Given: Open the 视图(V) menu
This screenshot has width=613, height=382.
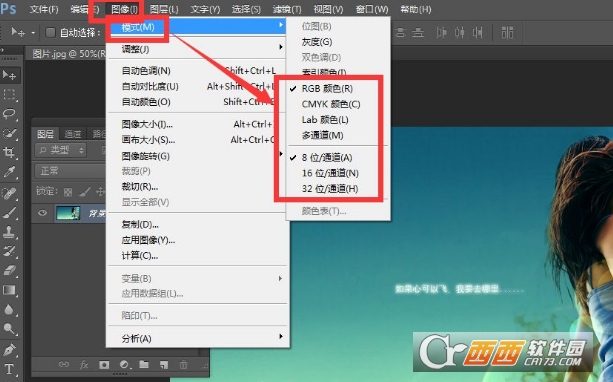Looking at the screenshot, I should [x=328, y=9].
